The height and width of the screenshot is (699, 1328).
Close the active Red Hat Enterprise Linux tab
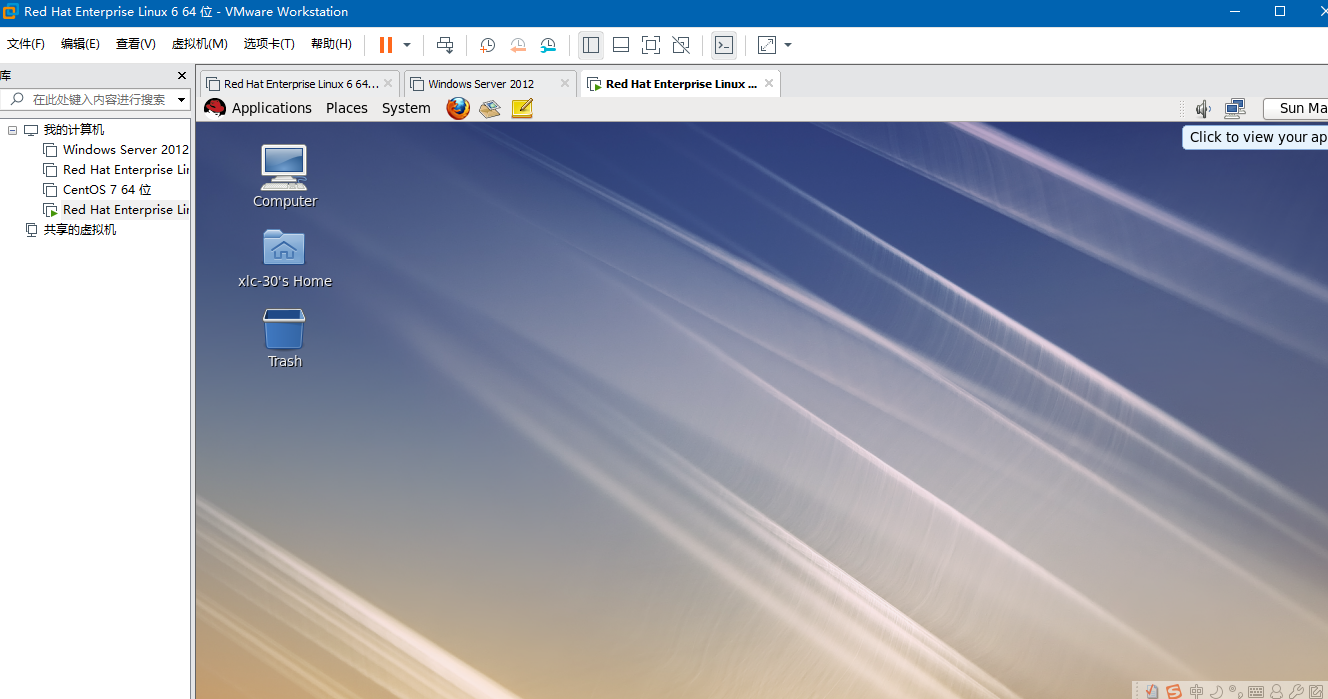[768, 83]
